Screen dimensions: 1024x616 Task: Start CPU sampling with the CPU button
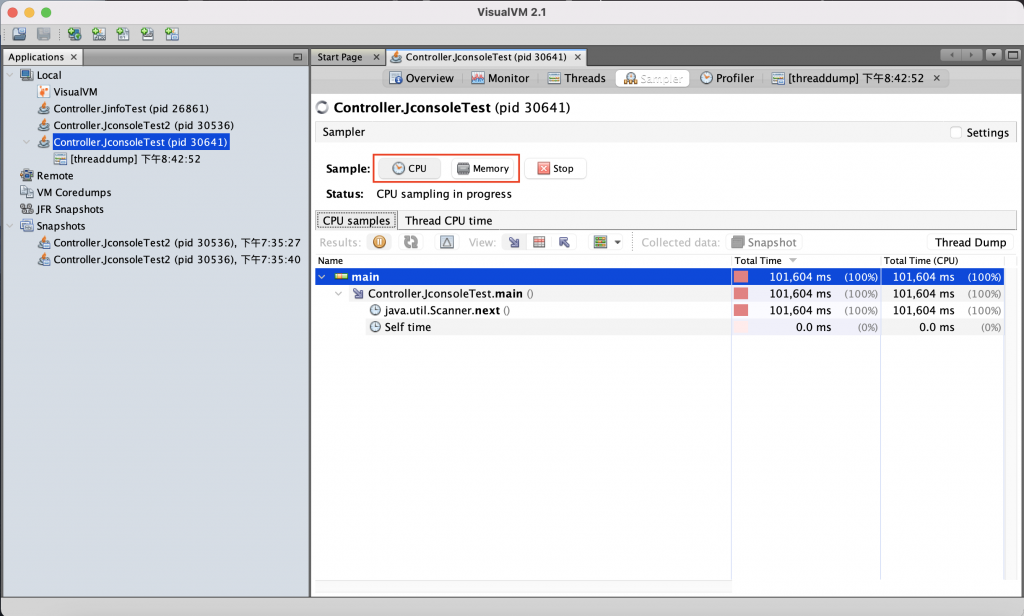pyautogui.click(x=409, y=169)
